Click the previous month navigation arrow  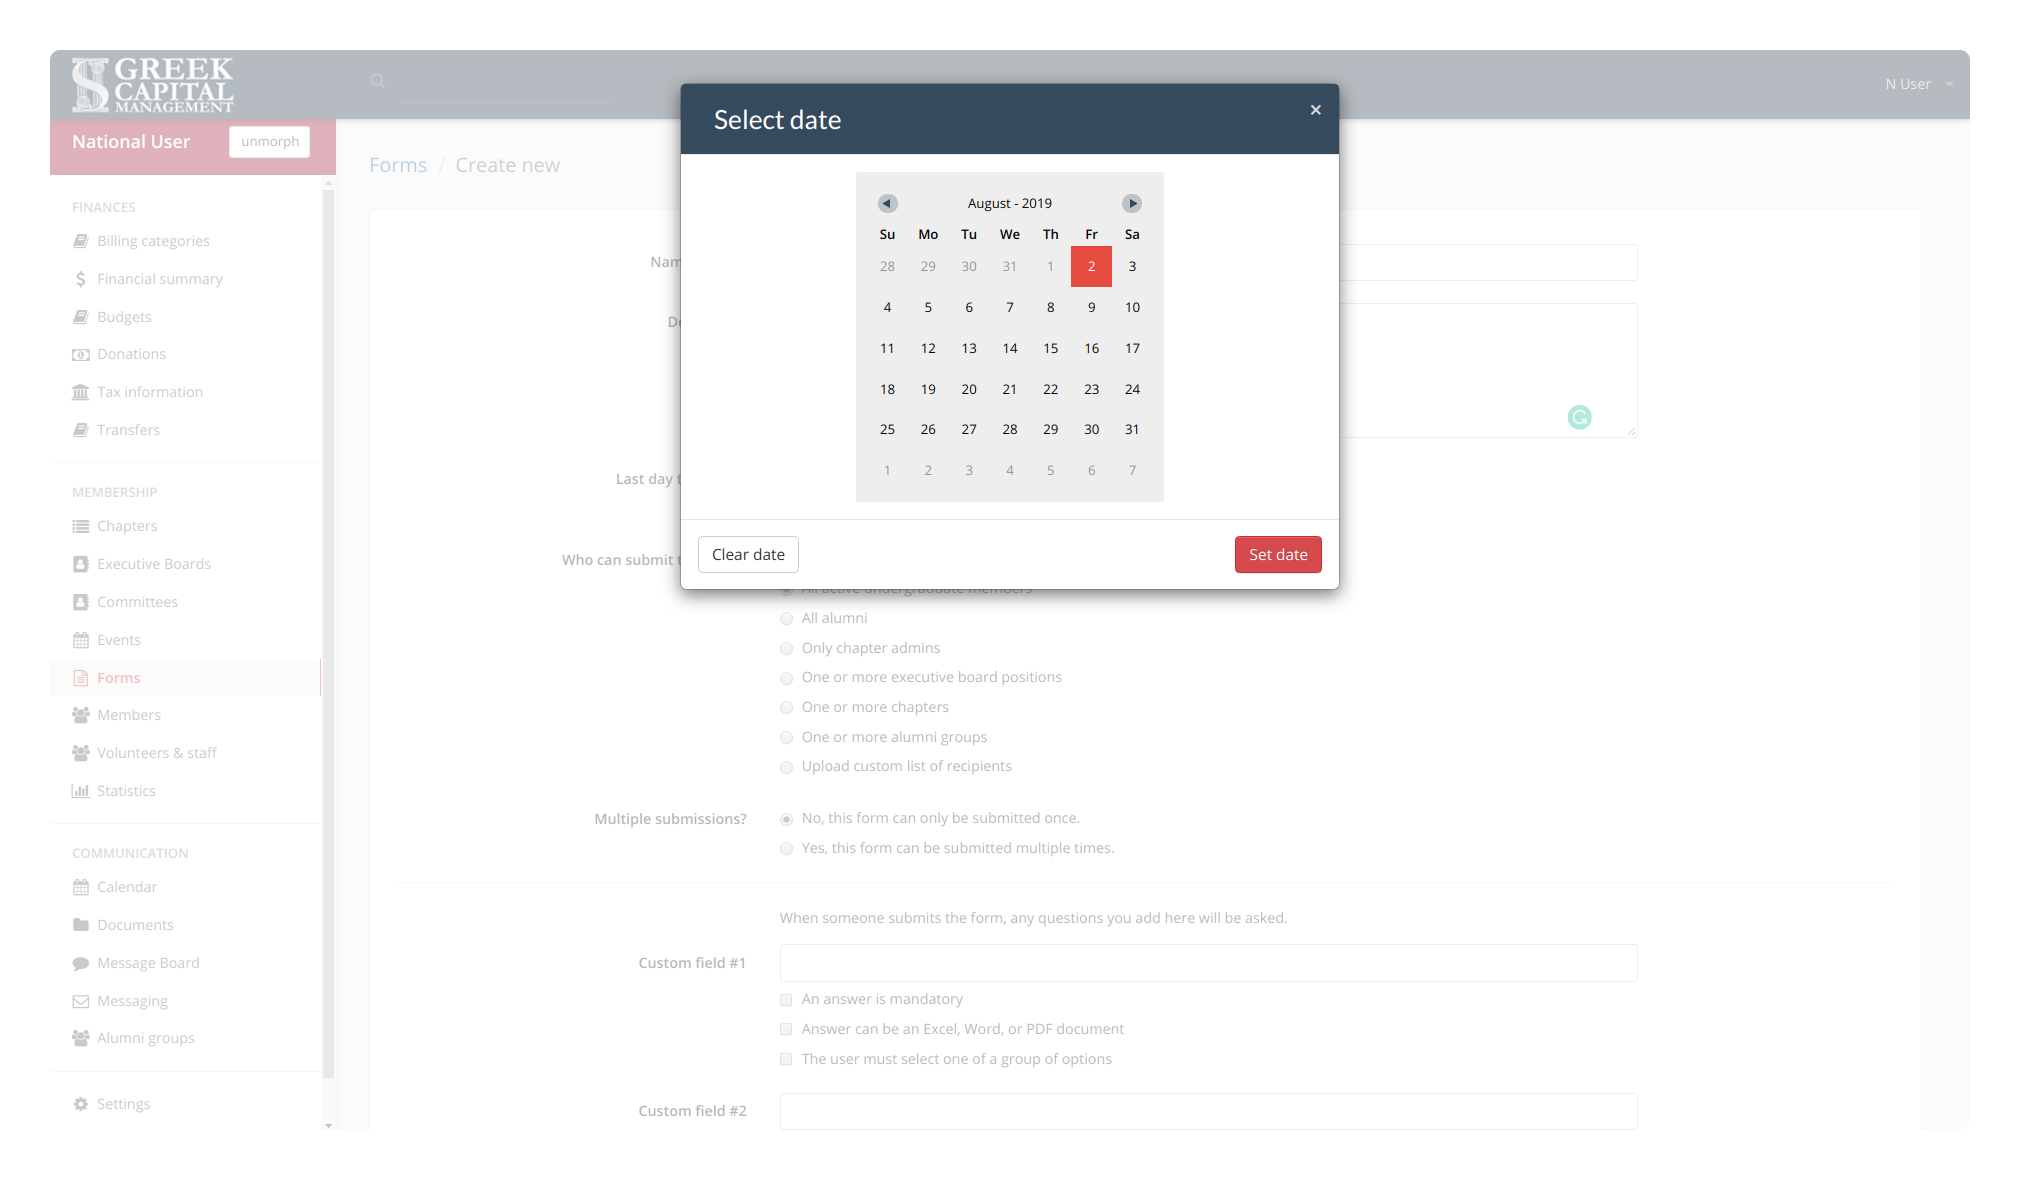point(886,202)
